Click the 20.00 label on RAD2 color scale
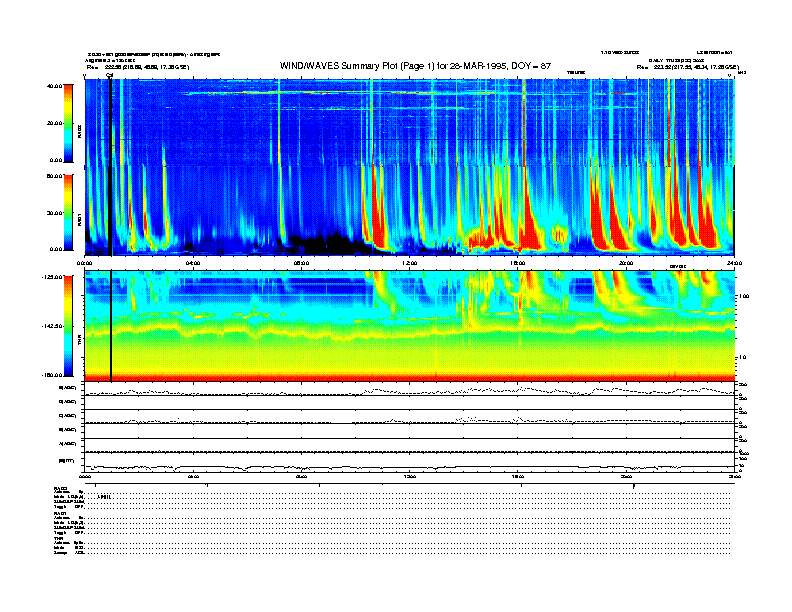This screenshot has height=612, width=792. (x=55, y=123)
